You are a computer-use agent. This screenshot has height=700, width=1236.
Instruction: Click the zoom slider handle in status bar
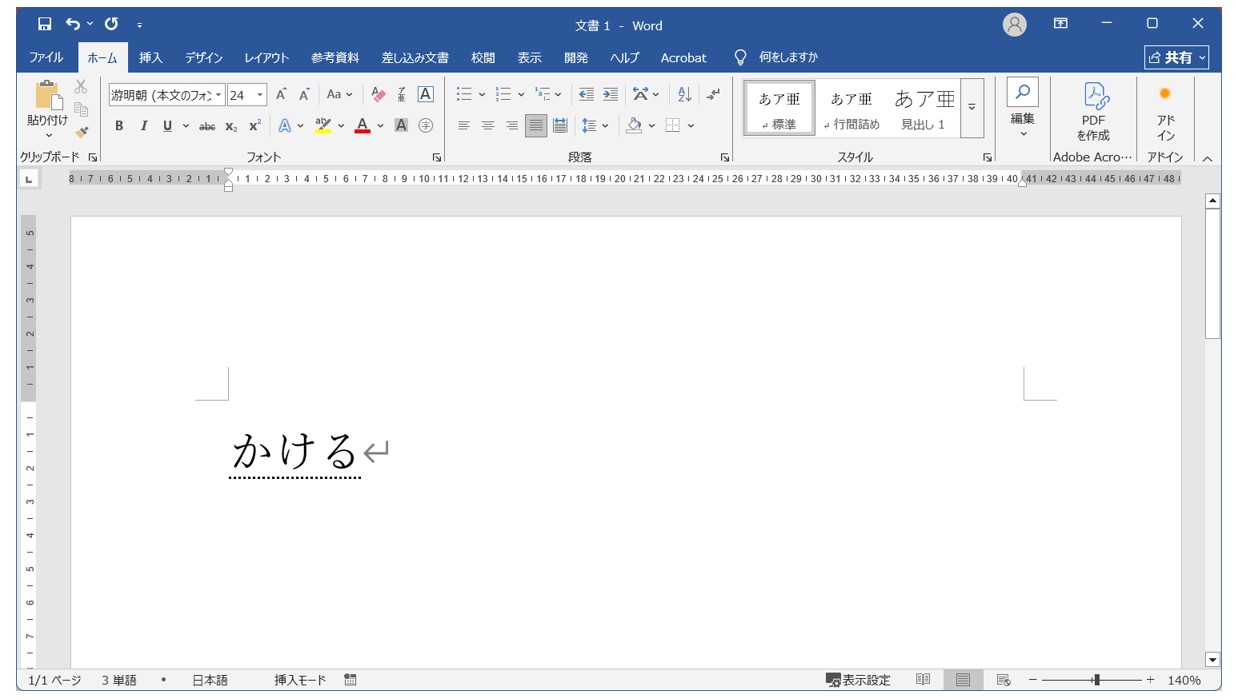click(1097, 680)
